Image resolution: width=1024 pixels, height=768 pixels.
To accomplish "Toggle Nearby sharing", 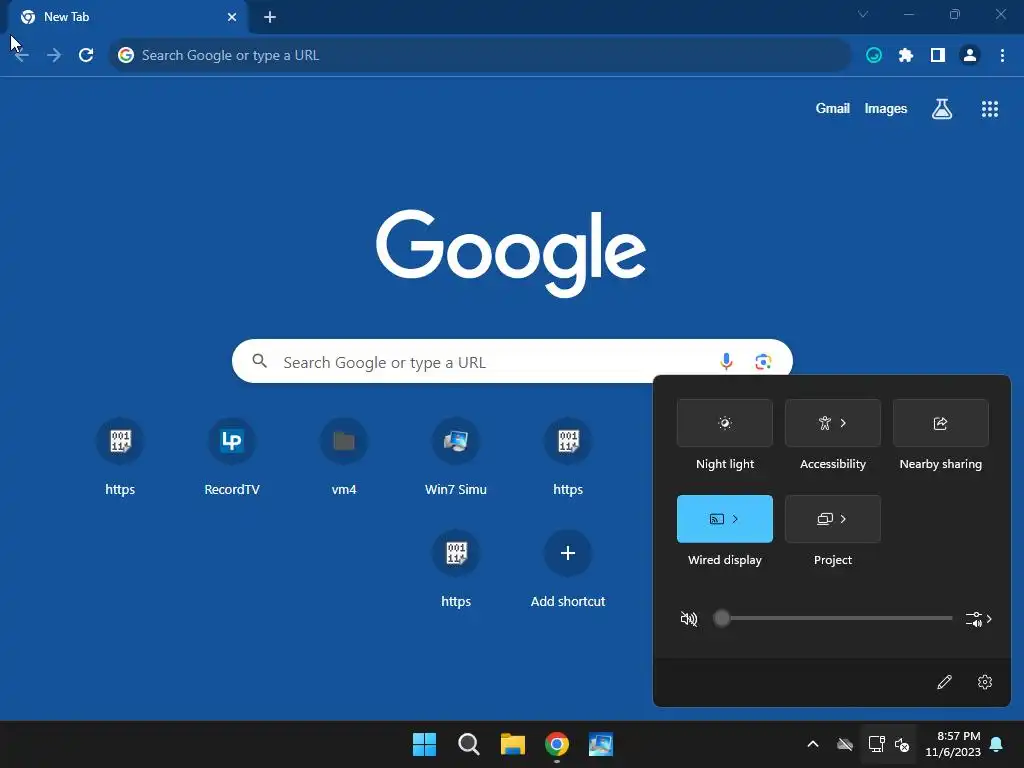I will pos(940,423).
